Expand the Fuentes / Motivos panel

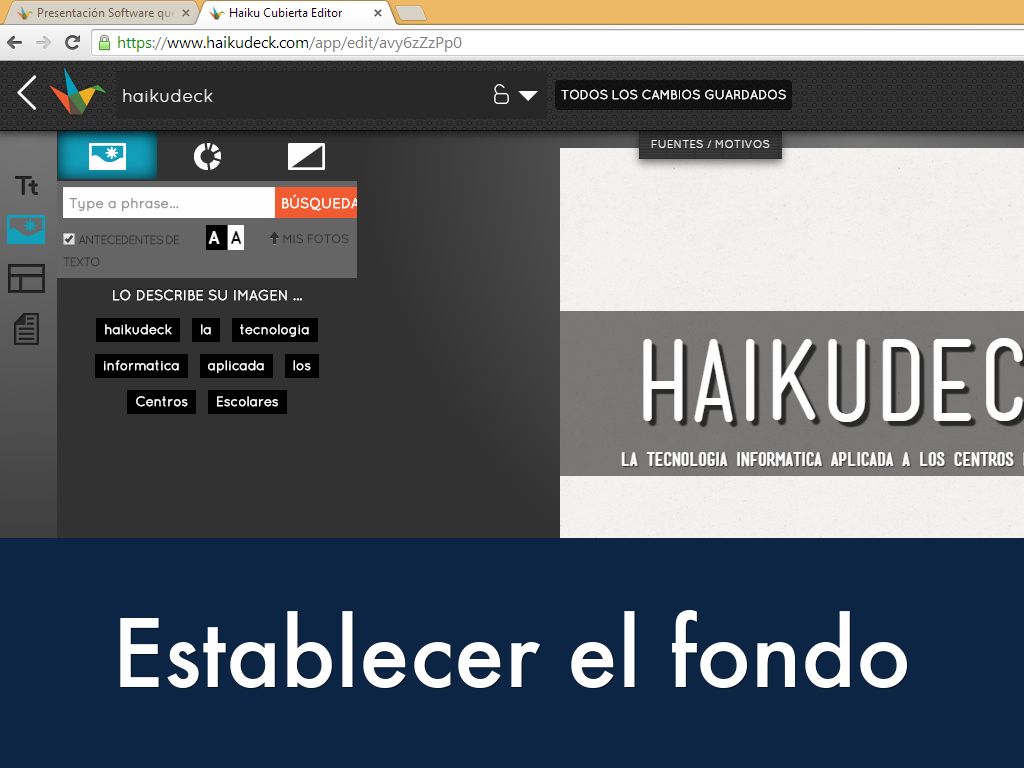click(710, 144)
